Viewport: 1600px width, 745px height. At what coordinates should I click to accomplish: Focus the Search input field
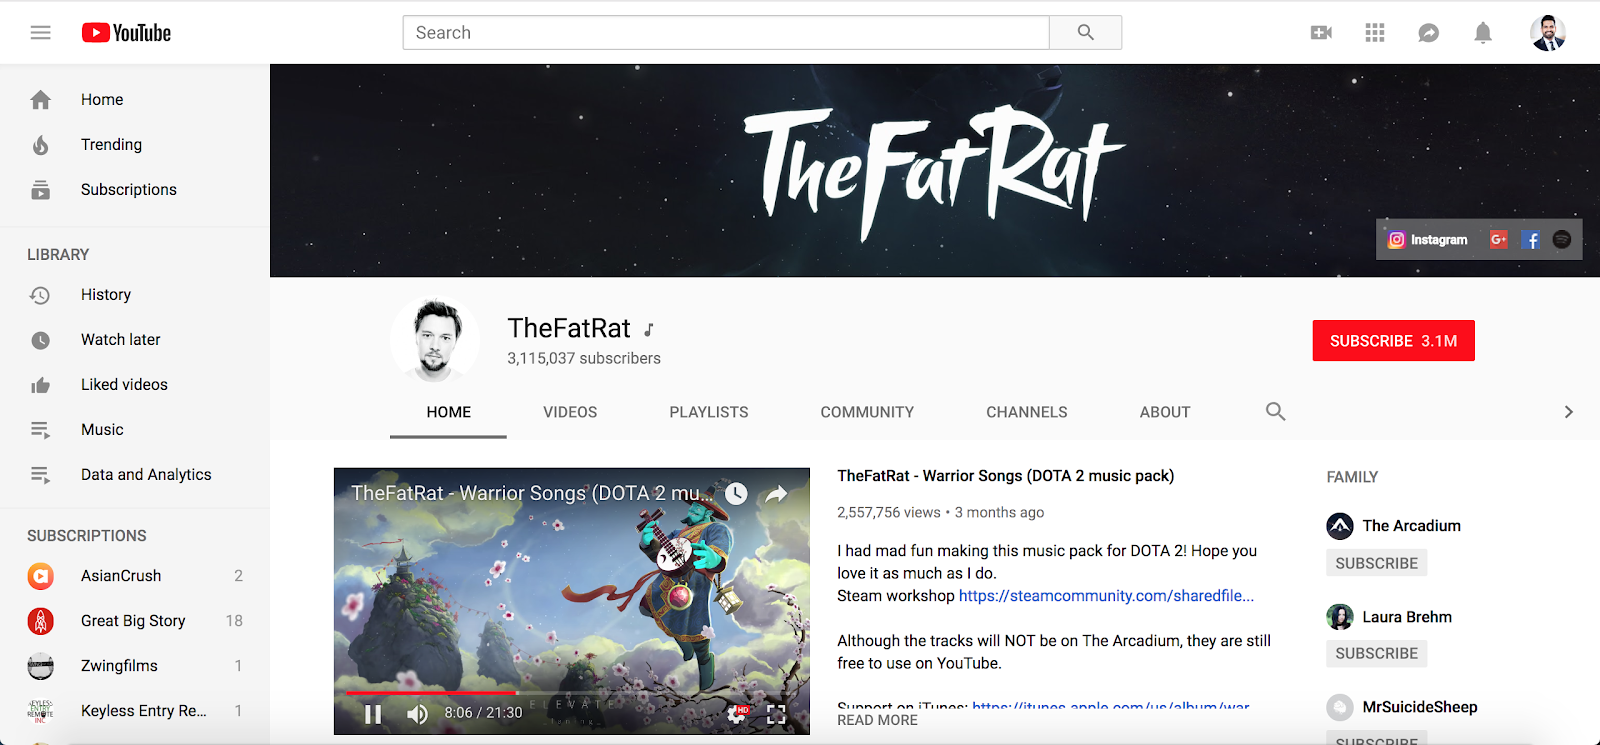pyautogui.click(x=726, y=33)
